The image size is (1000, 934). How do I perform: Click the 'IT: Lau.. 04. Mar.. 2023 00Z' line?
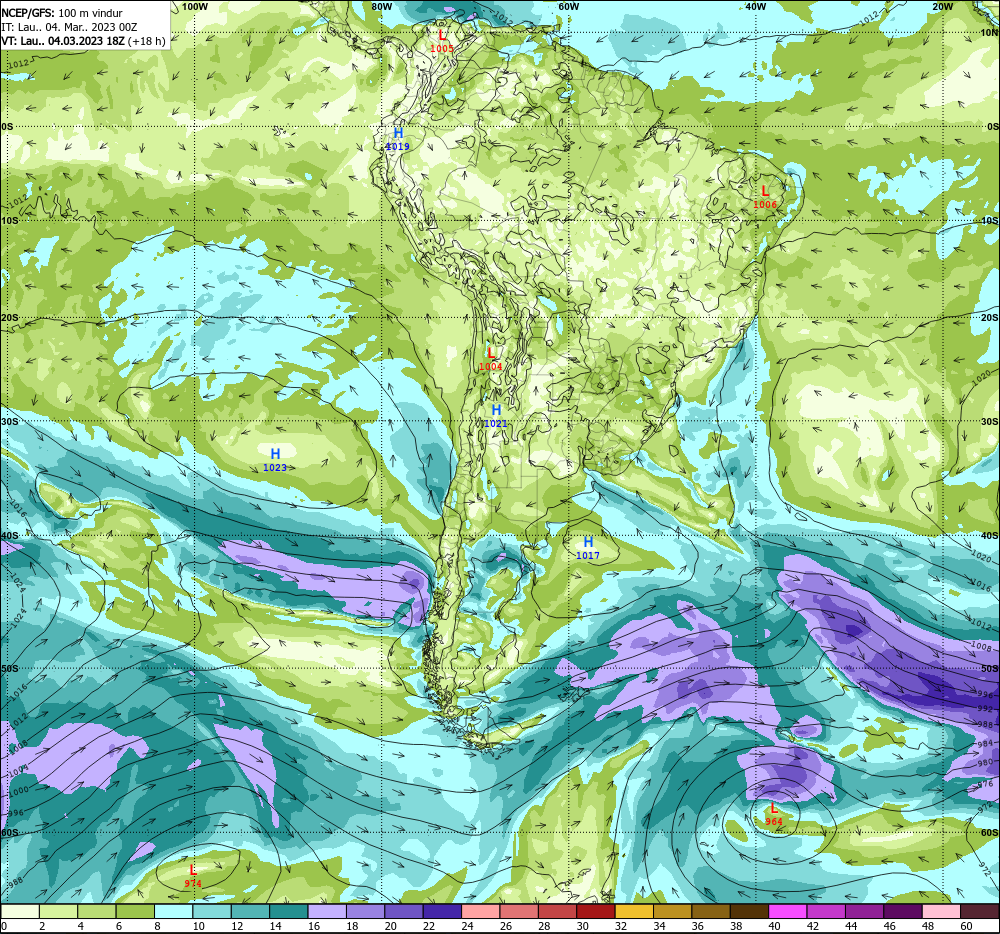click(x=69, y=27)
